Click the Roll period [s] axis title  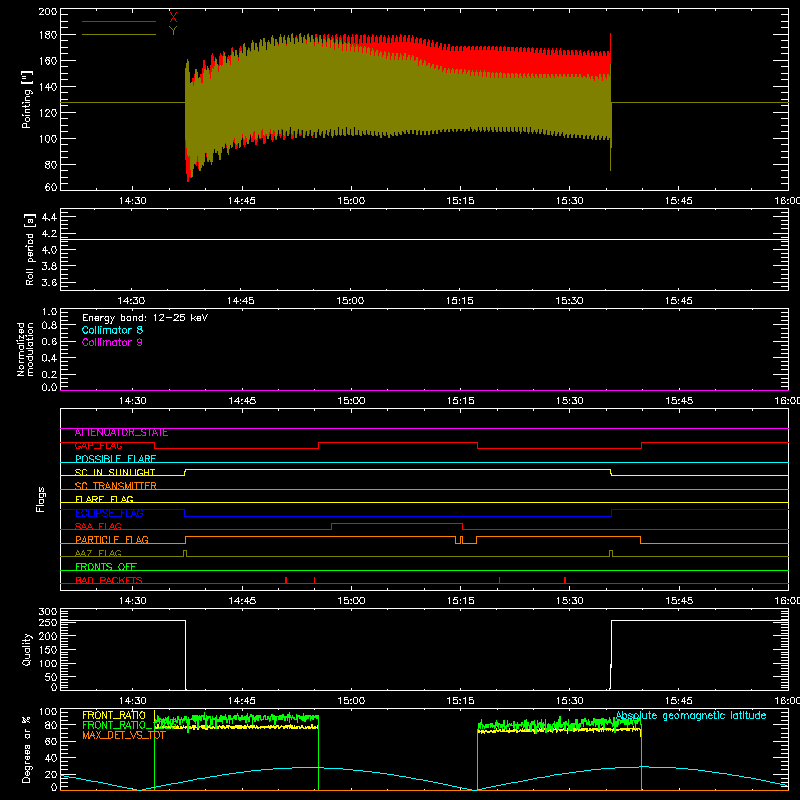point(30,249)
